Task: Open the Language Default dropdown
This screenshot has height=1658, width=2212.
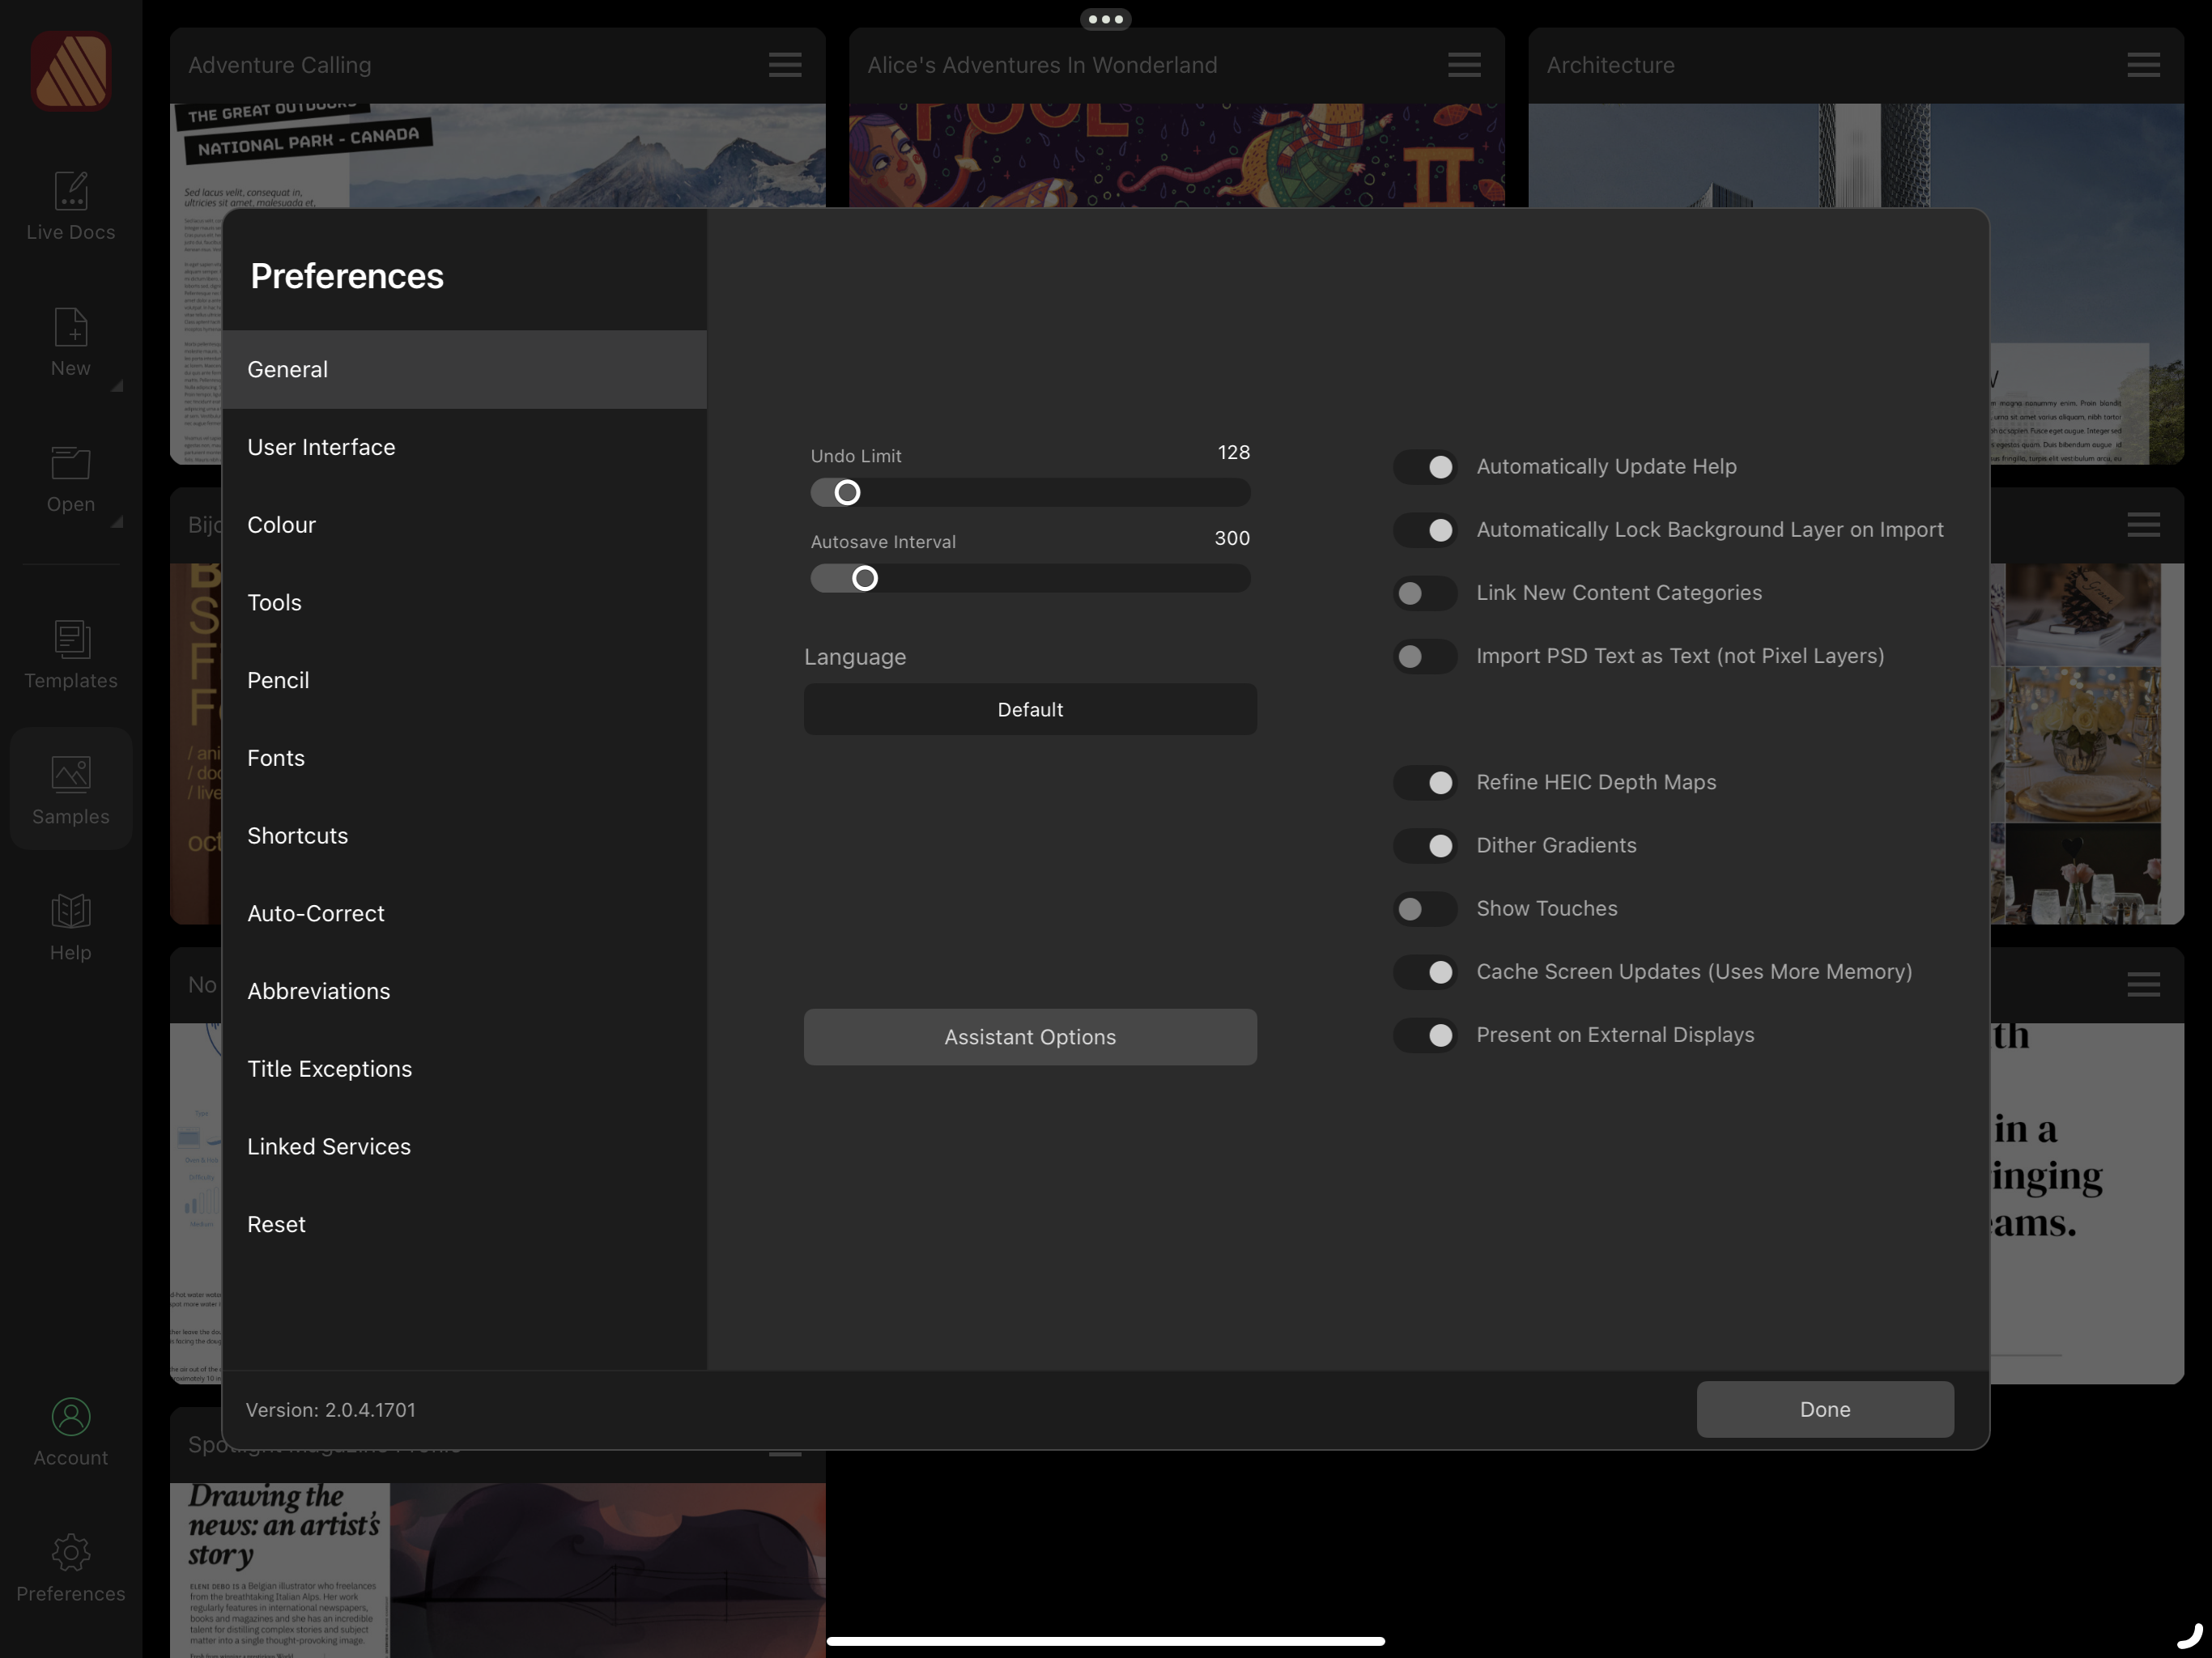Action: pyautogui.click(x=1030, y=710)
